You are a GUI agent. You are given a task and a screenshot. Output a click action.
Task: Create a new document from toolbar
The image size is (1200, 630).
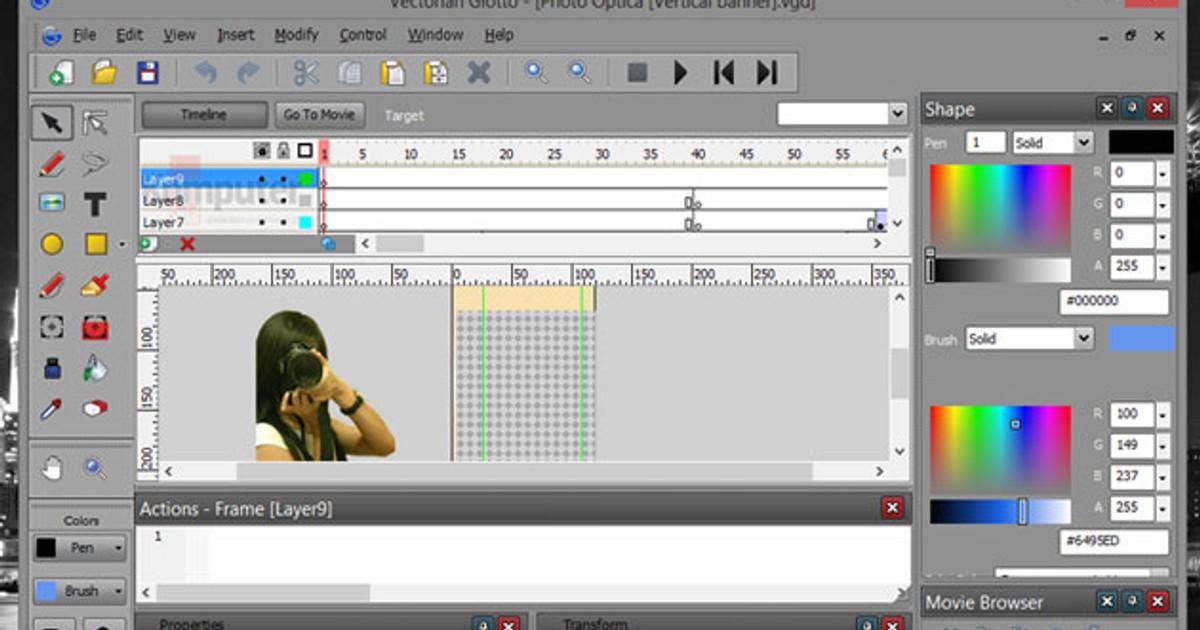coord(60,73)
